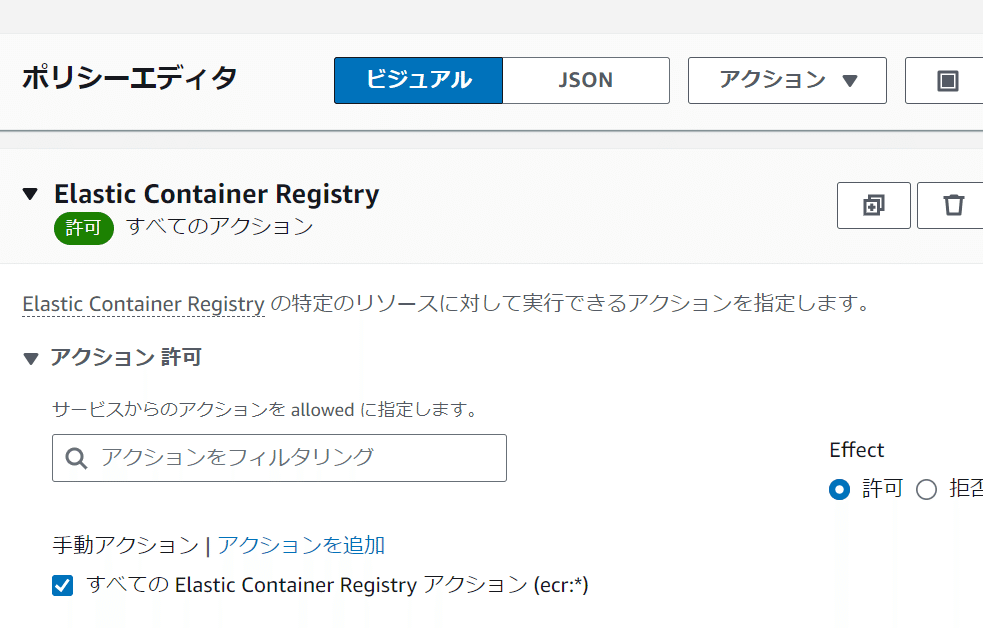The height and width of the screenshot is (628, 983).
Task: Click the square panel icon button
Action: [946, 81]
